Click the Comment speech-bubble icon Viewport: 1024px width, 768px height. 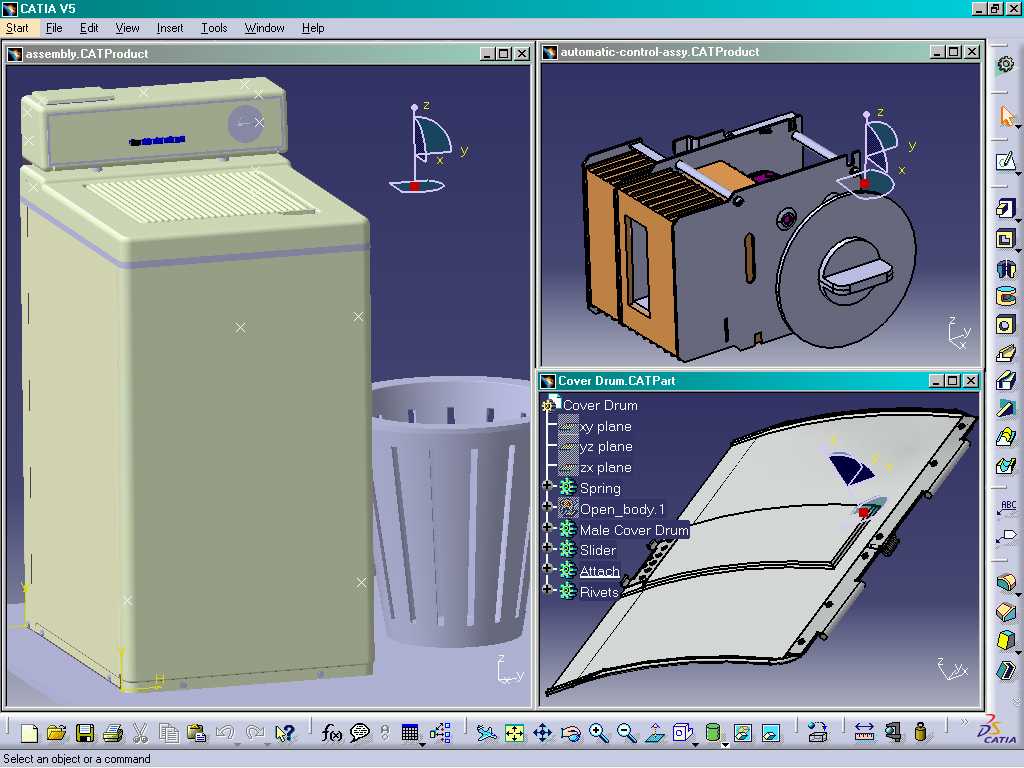pos(359,733)
